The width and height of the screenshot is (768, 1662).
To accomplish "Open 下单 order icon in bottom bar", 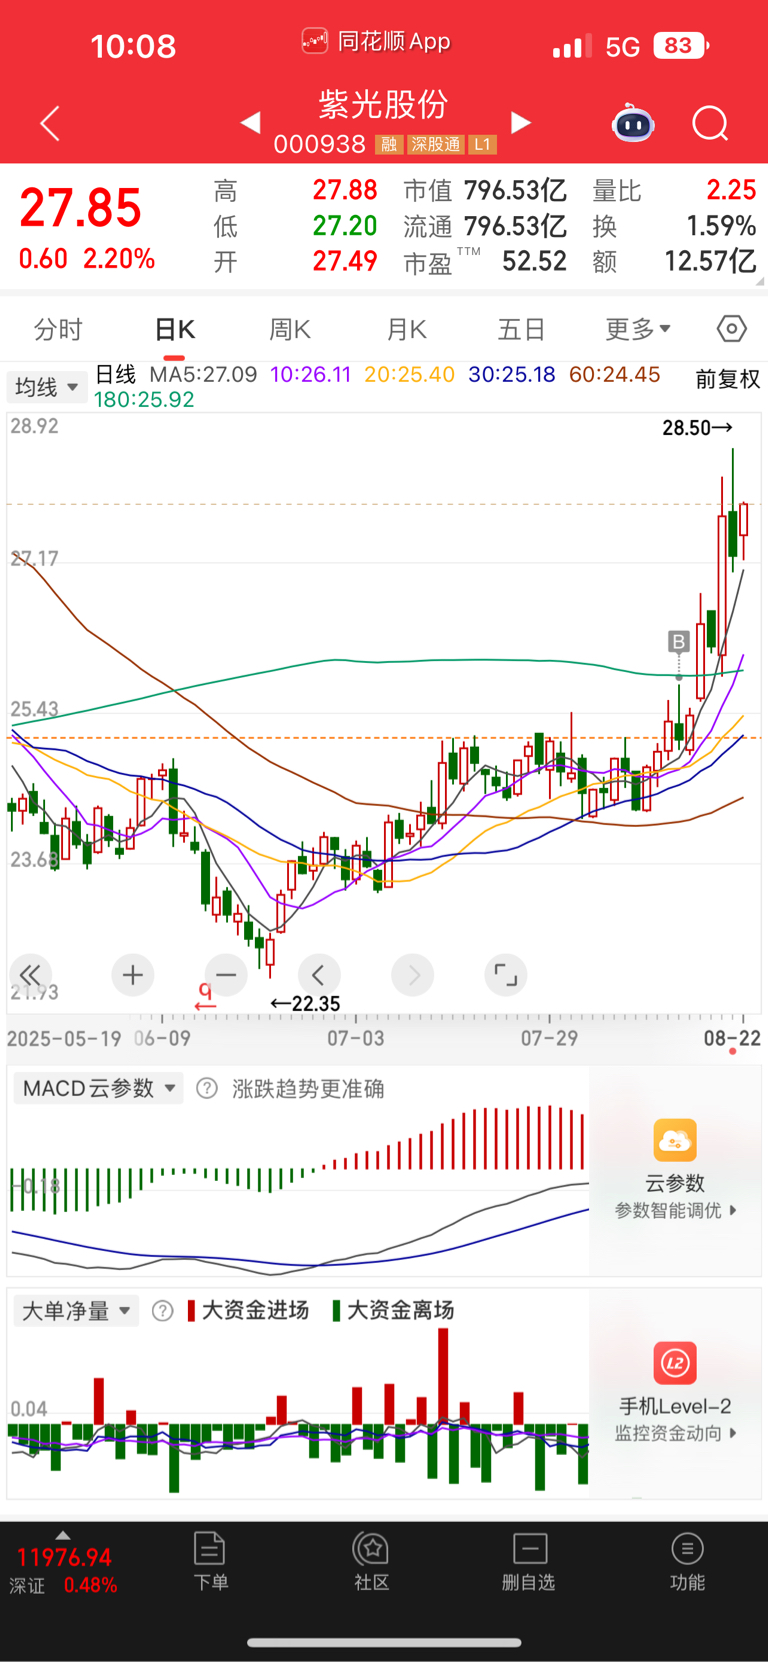I will tap(210, 1549).
